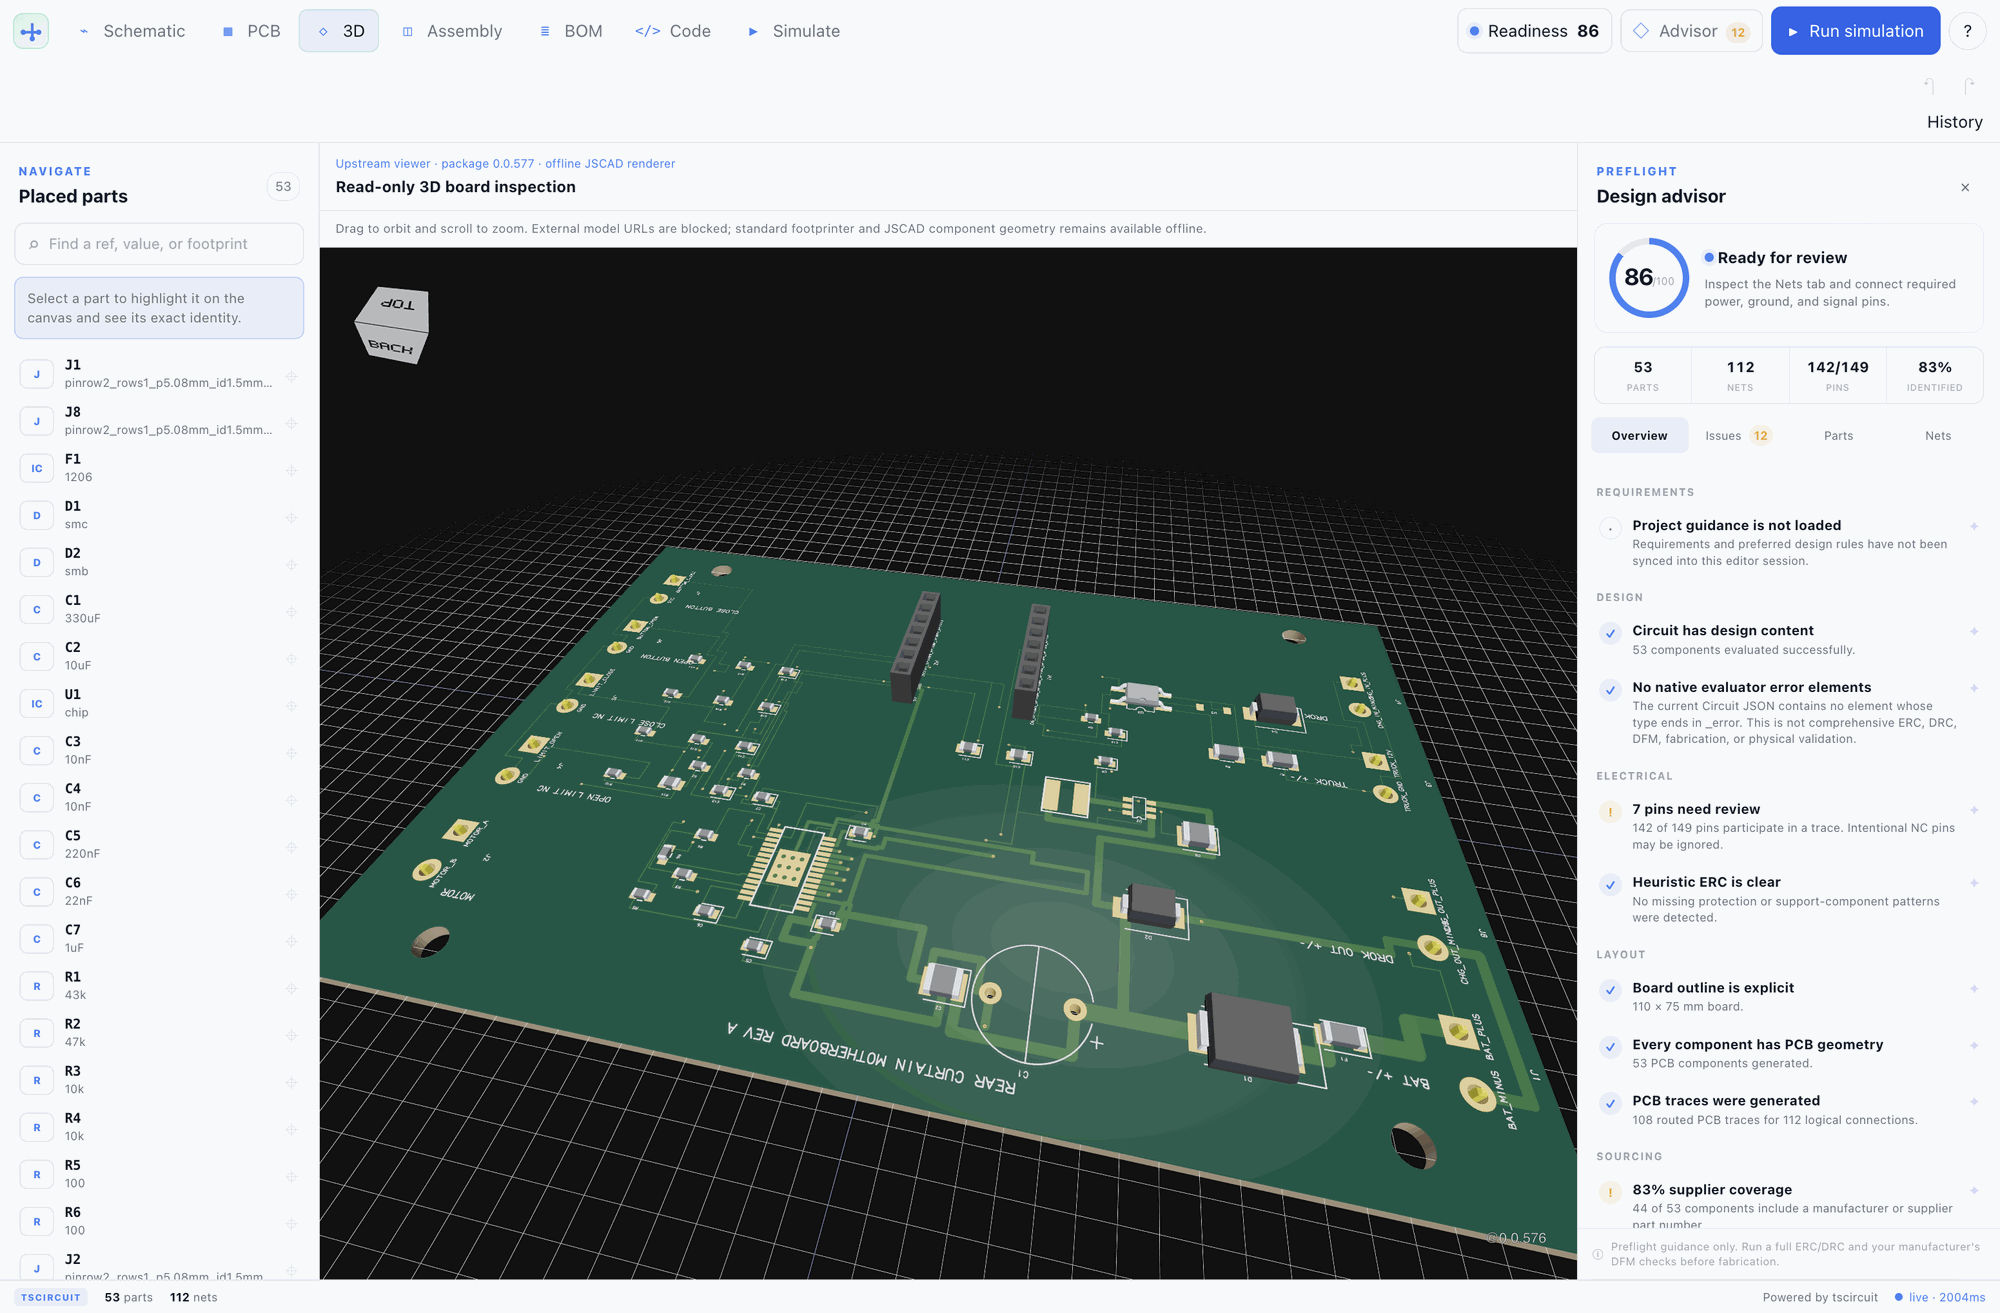
Task: Click the IC badge icon for U1
Action: point(37,703)
